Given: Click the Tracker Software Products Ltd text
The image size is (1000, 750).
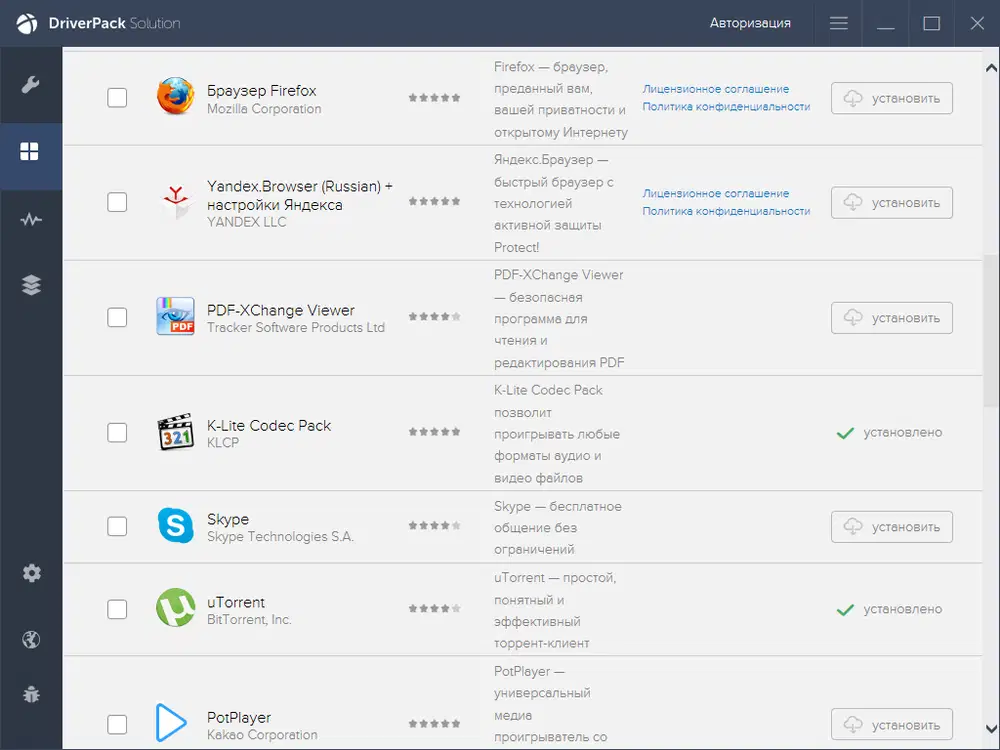Looking at the screenshot, I should click(296, 328).
